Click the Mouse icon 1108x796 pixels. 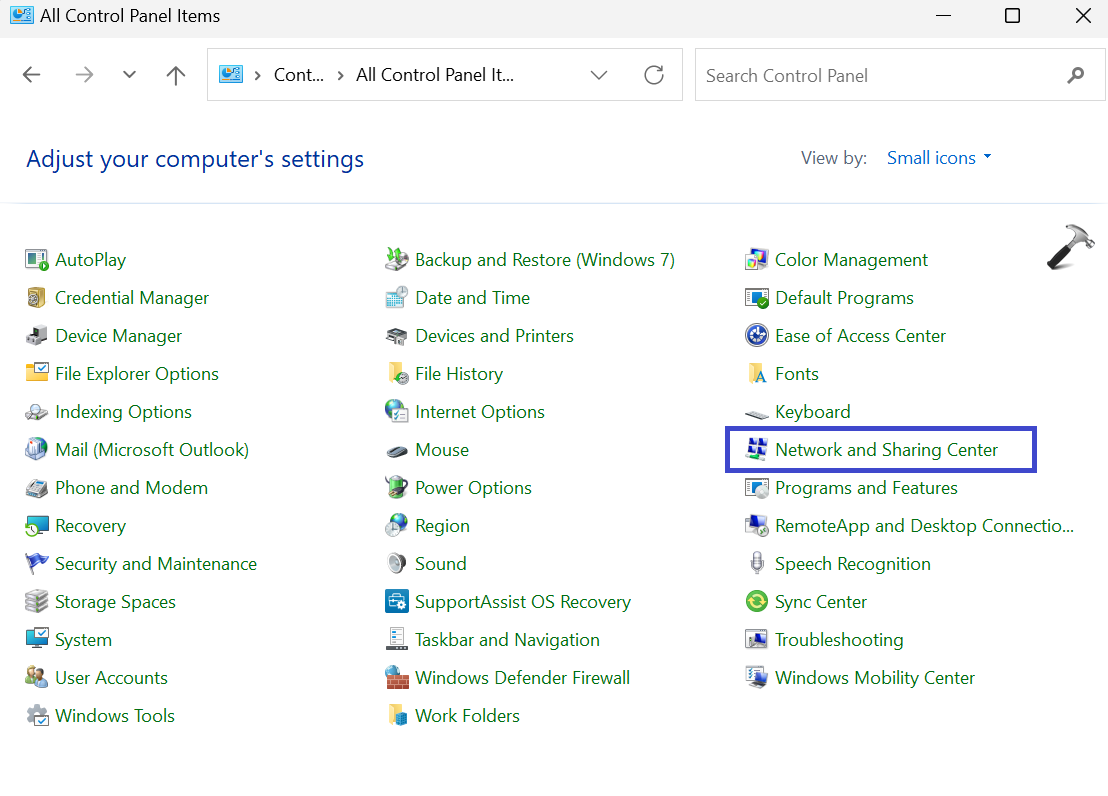[x=397, y=450]
